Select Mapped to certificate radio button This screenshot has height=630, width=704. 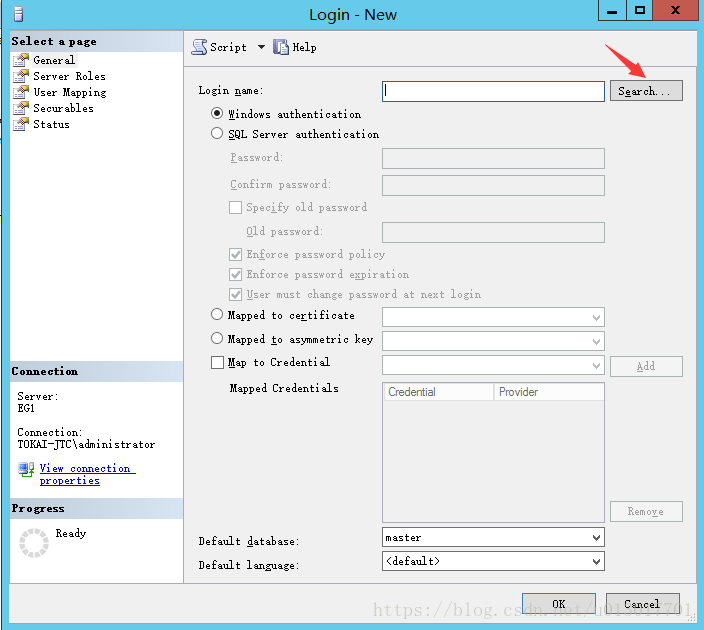[x=217, y=314]
